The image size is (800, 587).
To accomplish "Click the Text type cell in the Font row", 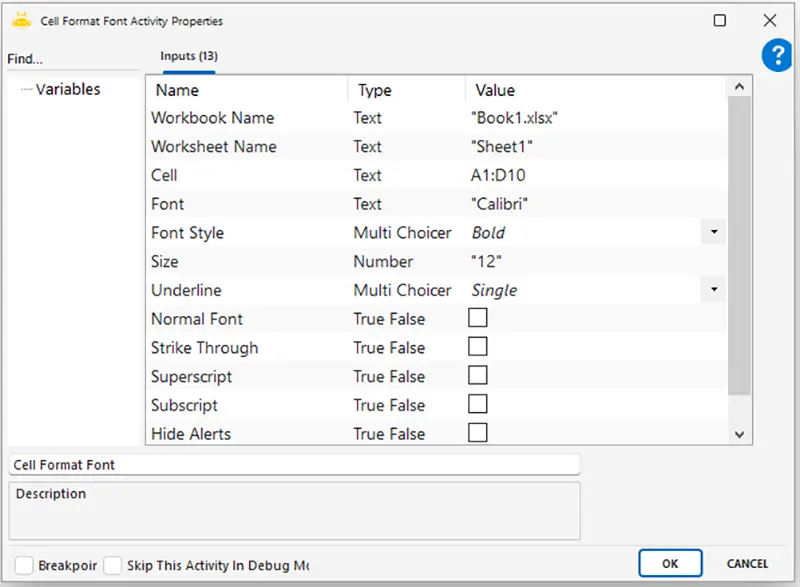I will pyautogui.click(x=367, y=204).
